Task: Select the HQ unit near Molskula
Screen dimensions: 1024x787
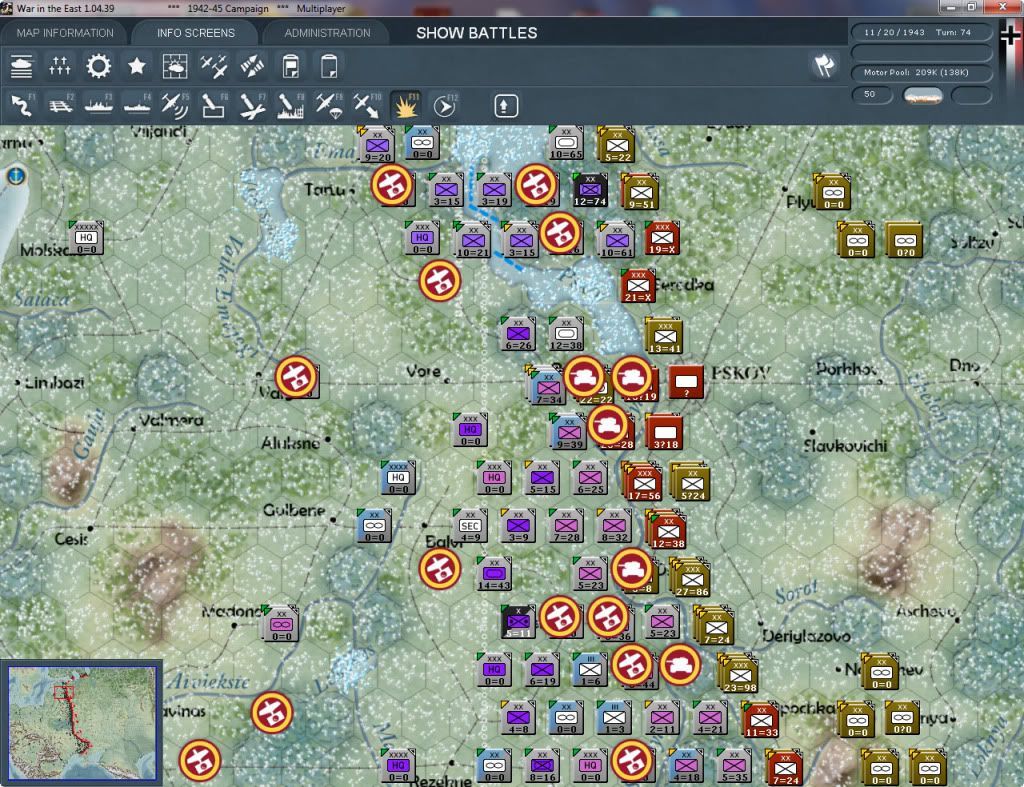Action: point(86,238)
